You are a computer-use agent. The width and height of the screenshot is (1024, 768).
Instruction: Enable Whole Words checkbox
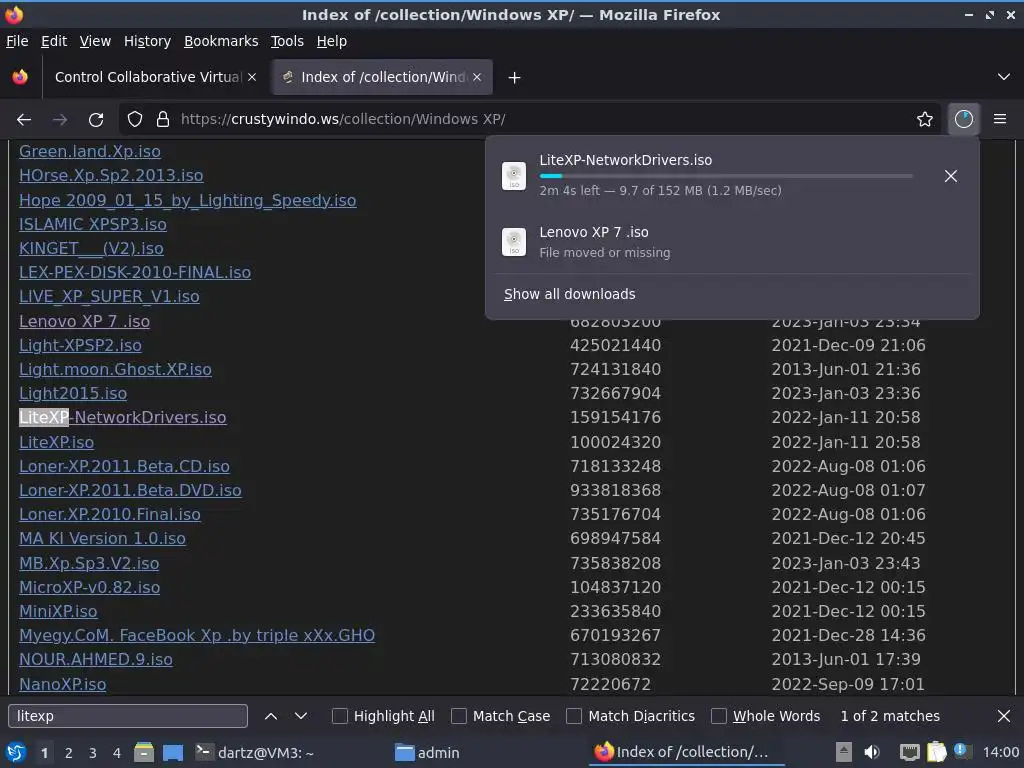pyautogui.click(x=718, y=716)
